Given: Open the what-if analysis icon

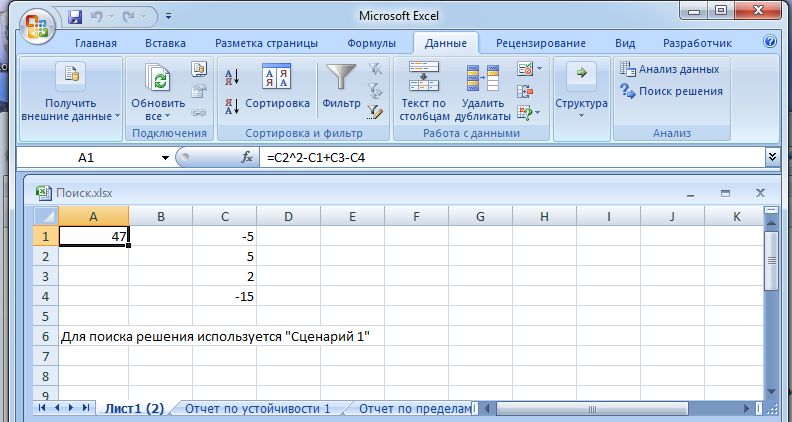Looking at the screenshot, I should pos(525,112).
